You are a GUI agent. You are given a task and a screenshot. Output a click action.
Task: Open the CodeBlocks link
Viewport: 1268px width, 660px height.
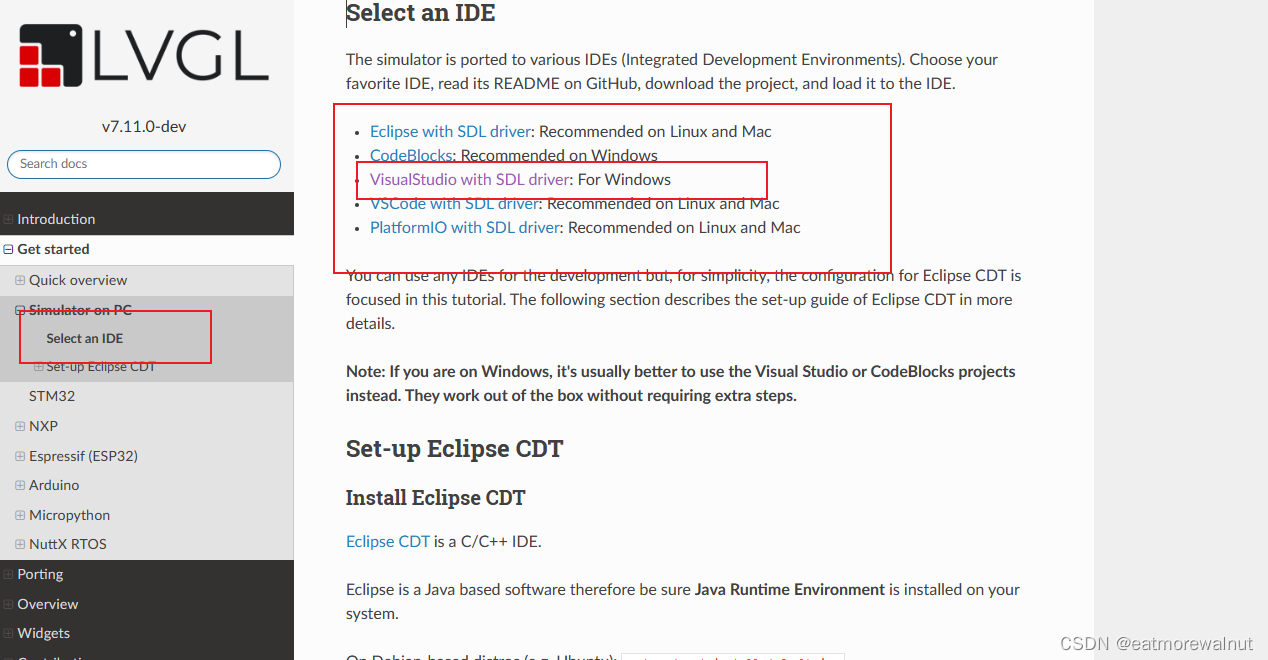click(411, 155)
